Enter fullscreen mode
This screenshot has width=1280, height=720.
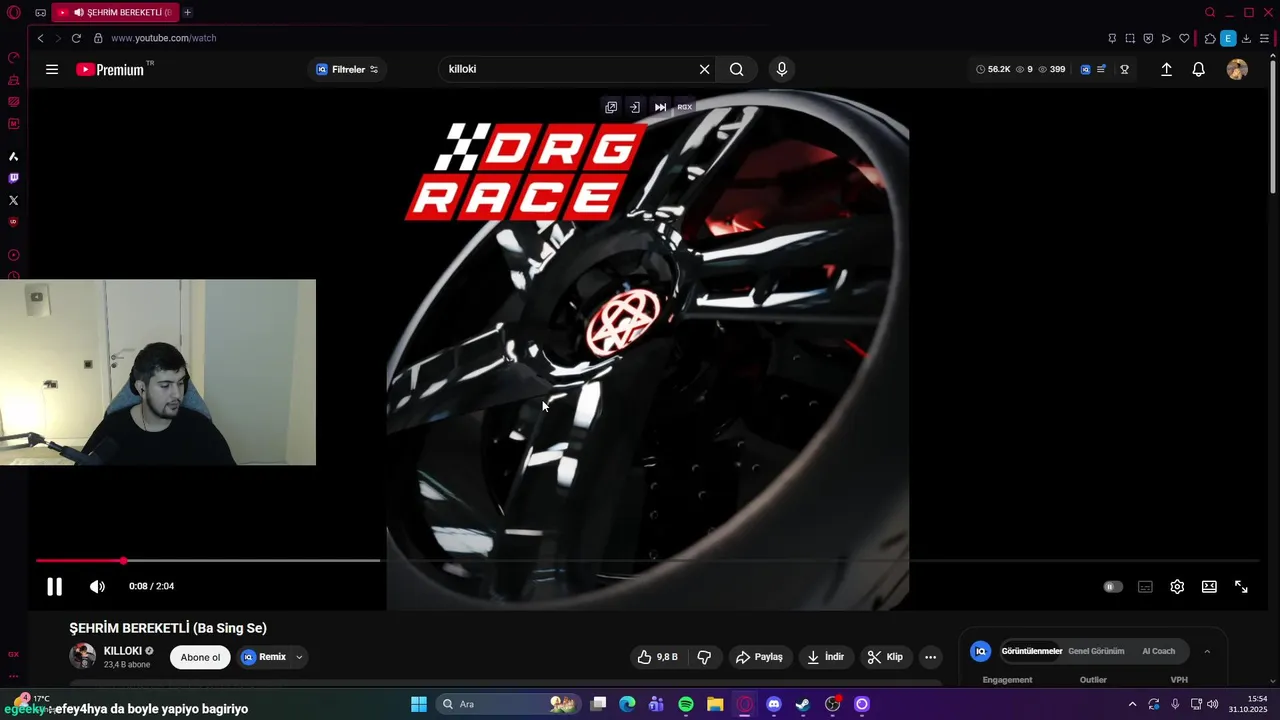1241,586
